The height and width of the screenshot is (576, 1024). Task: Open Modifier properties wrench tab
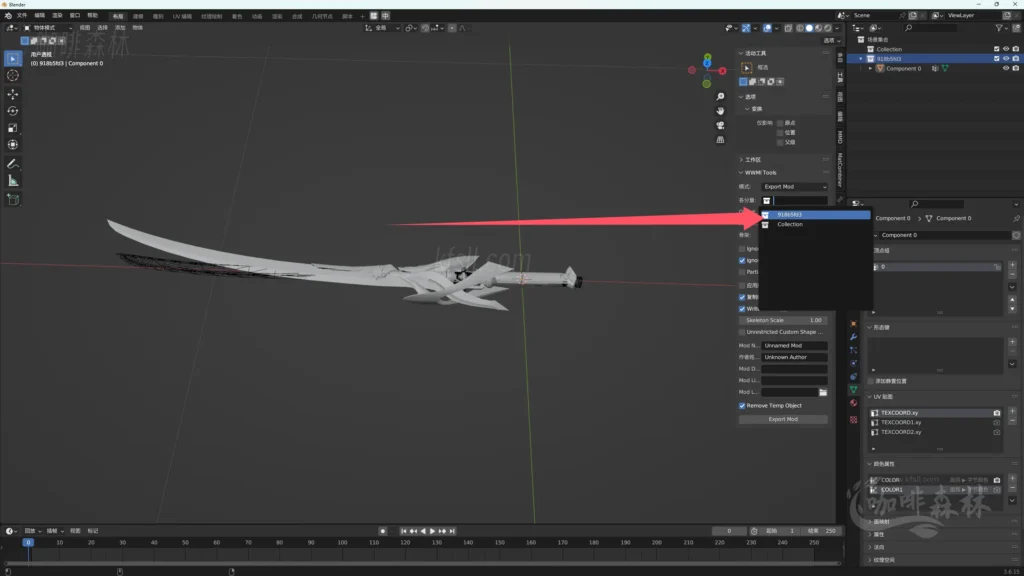point(853,337)
